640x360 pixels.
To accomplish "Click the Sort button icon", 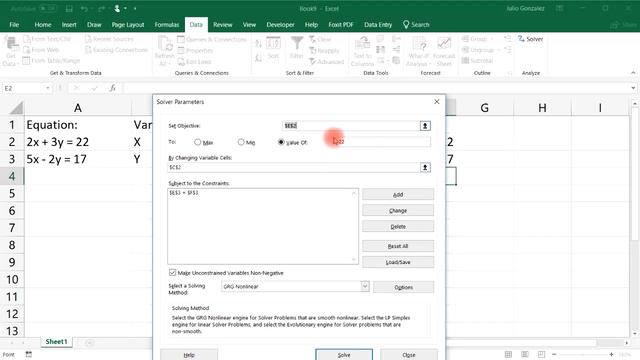I will click(x=273, y=43).
